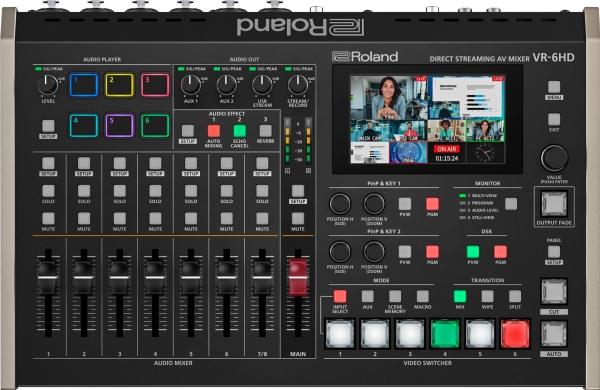Mute audio mixer channel 7/8
600x390 pixels.
pos(262,219)
